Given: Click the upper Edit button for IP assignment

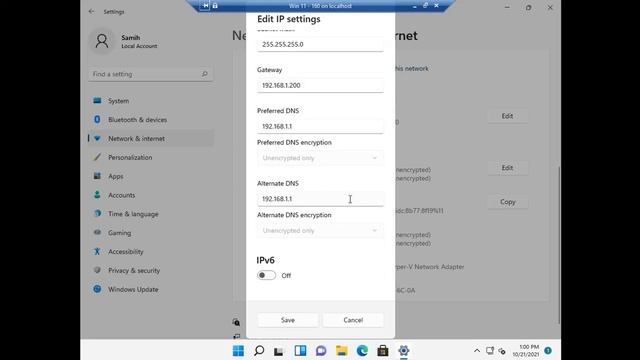Looking at the screenshot, I should (507, 116).
